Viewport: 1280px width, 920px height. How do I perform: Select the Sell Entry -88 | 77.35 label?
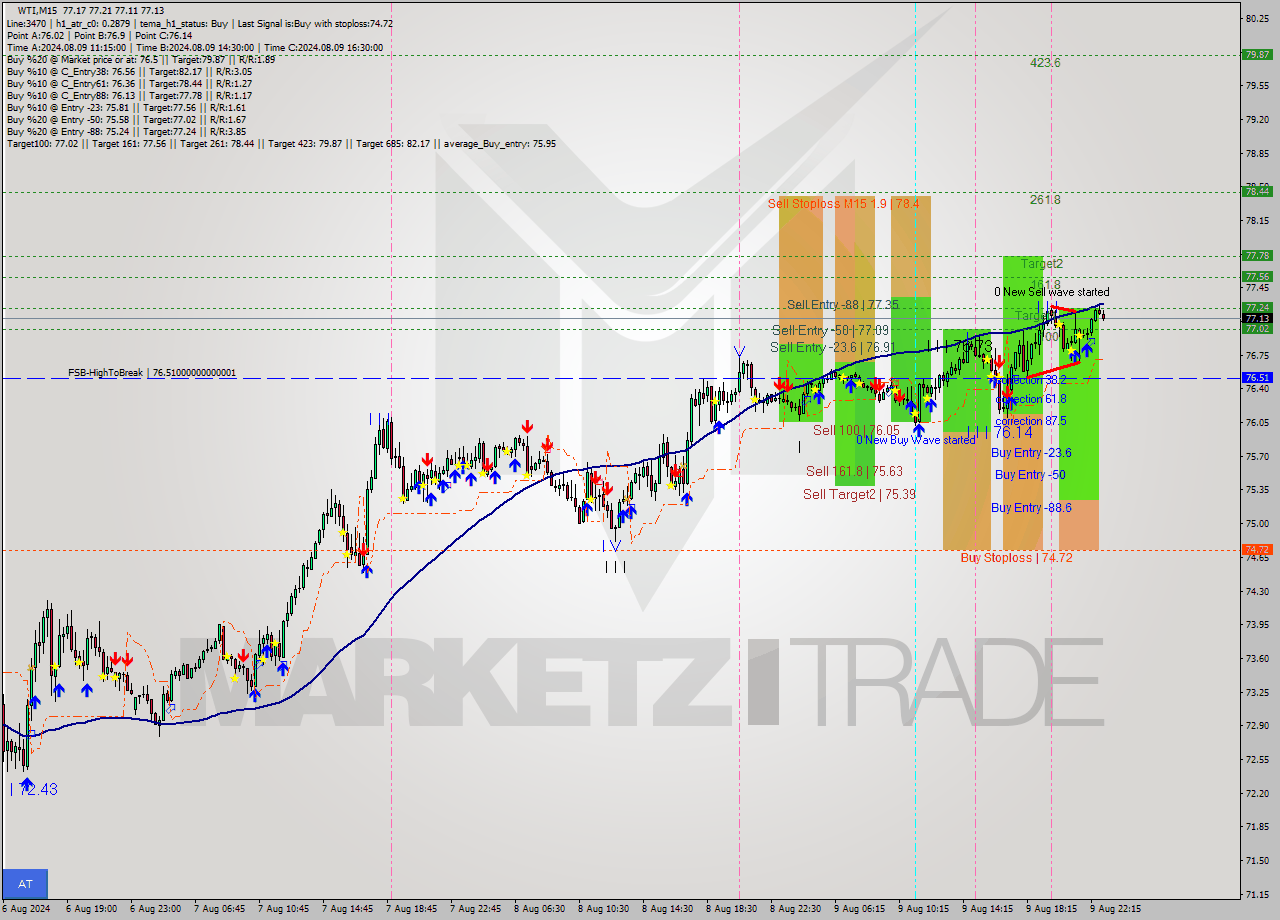coord(842,304)
